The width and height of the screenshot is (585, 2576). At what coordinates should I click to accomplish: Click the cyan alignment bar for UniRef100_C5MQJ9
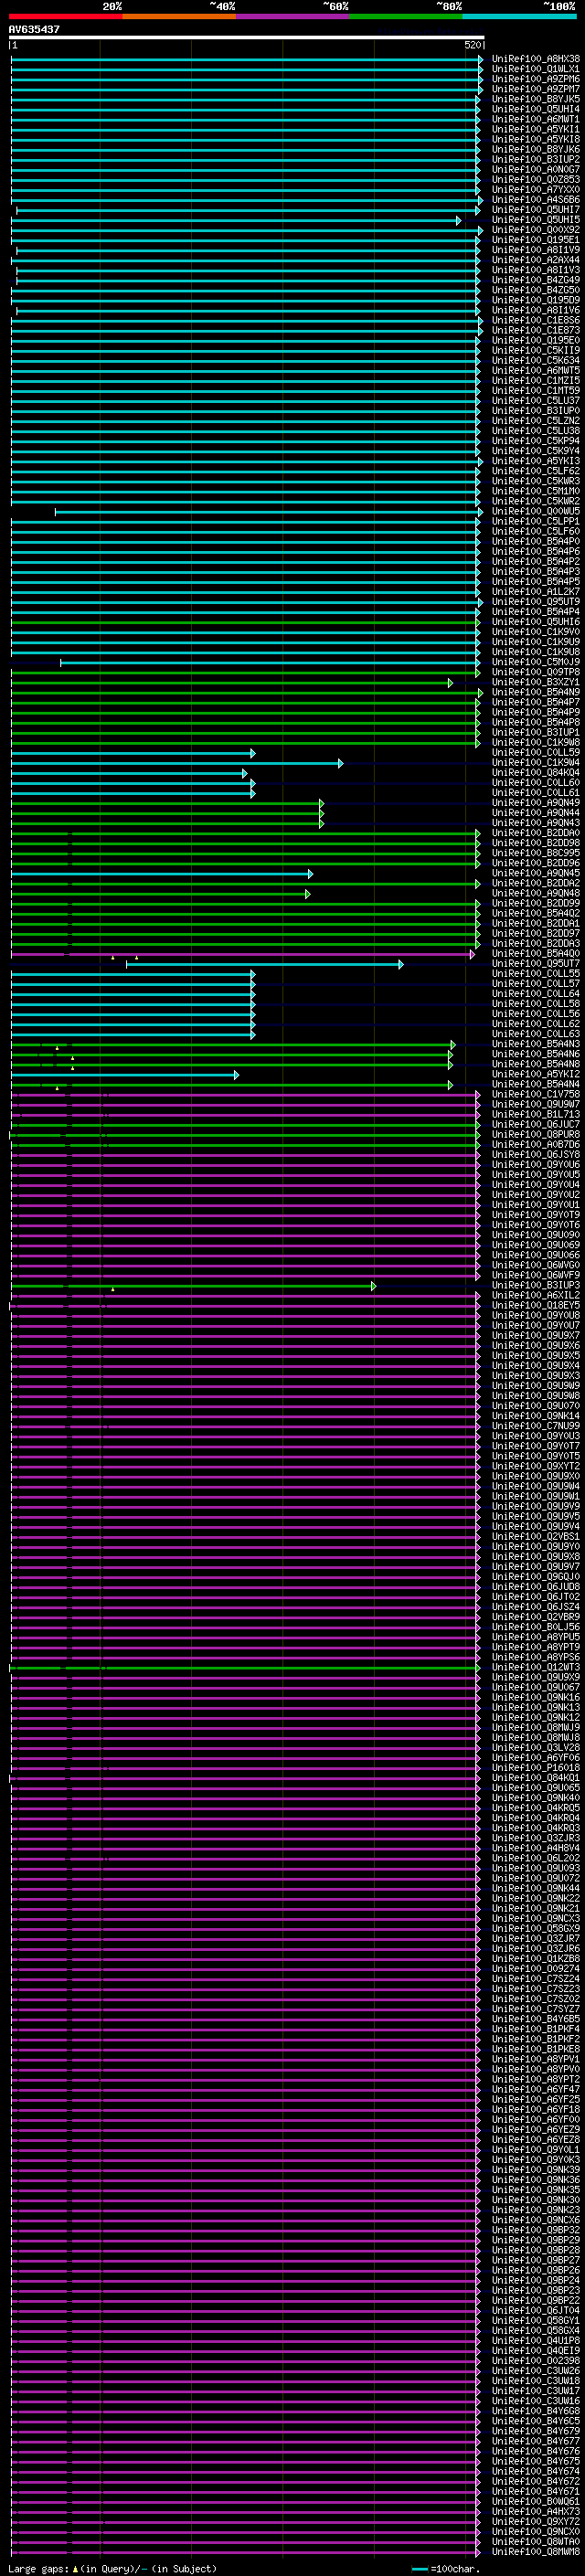269,662
